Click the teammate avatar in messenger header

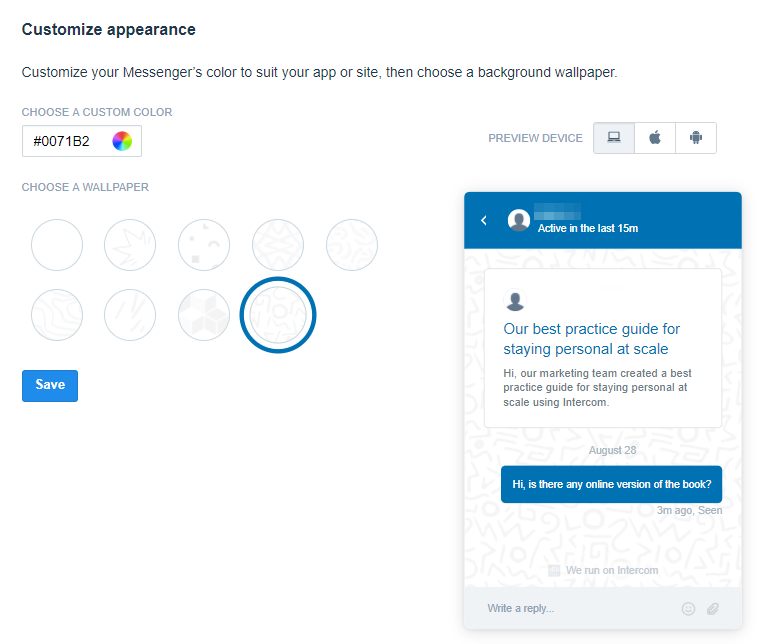(519, 220)
